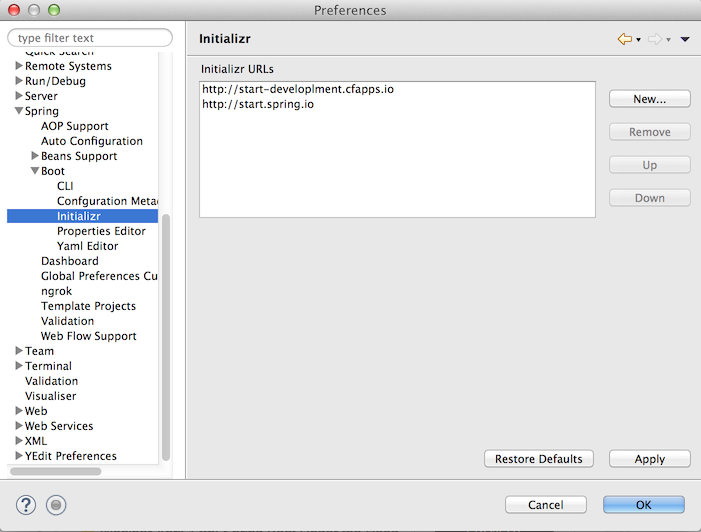
Task: Collapse the Boot tree node
Action: tap(35, 170)
